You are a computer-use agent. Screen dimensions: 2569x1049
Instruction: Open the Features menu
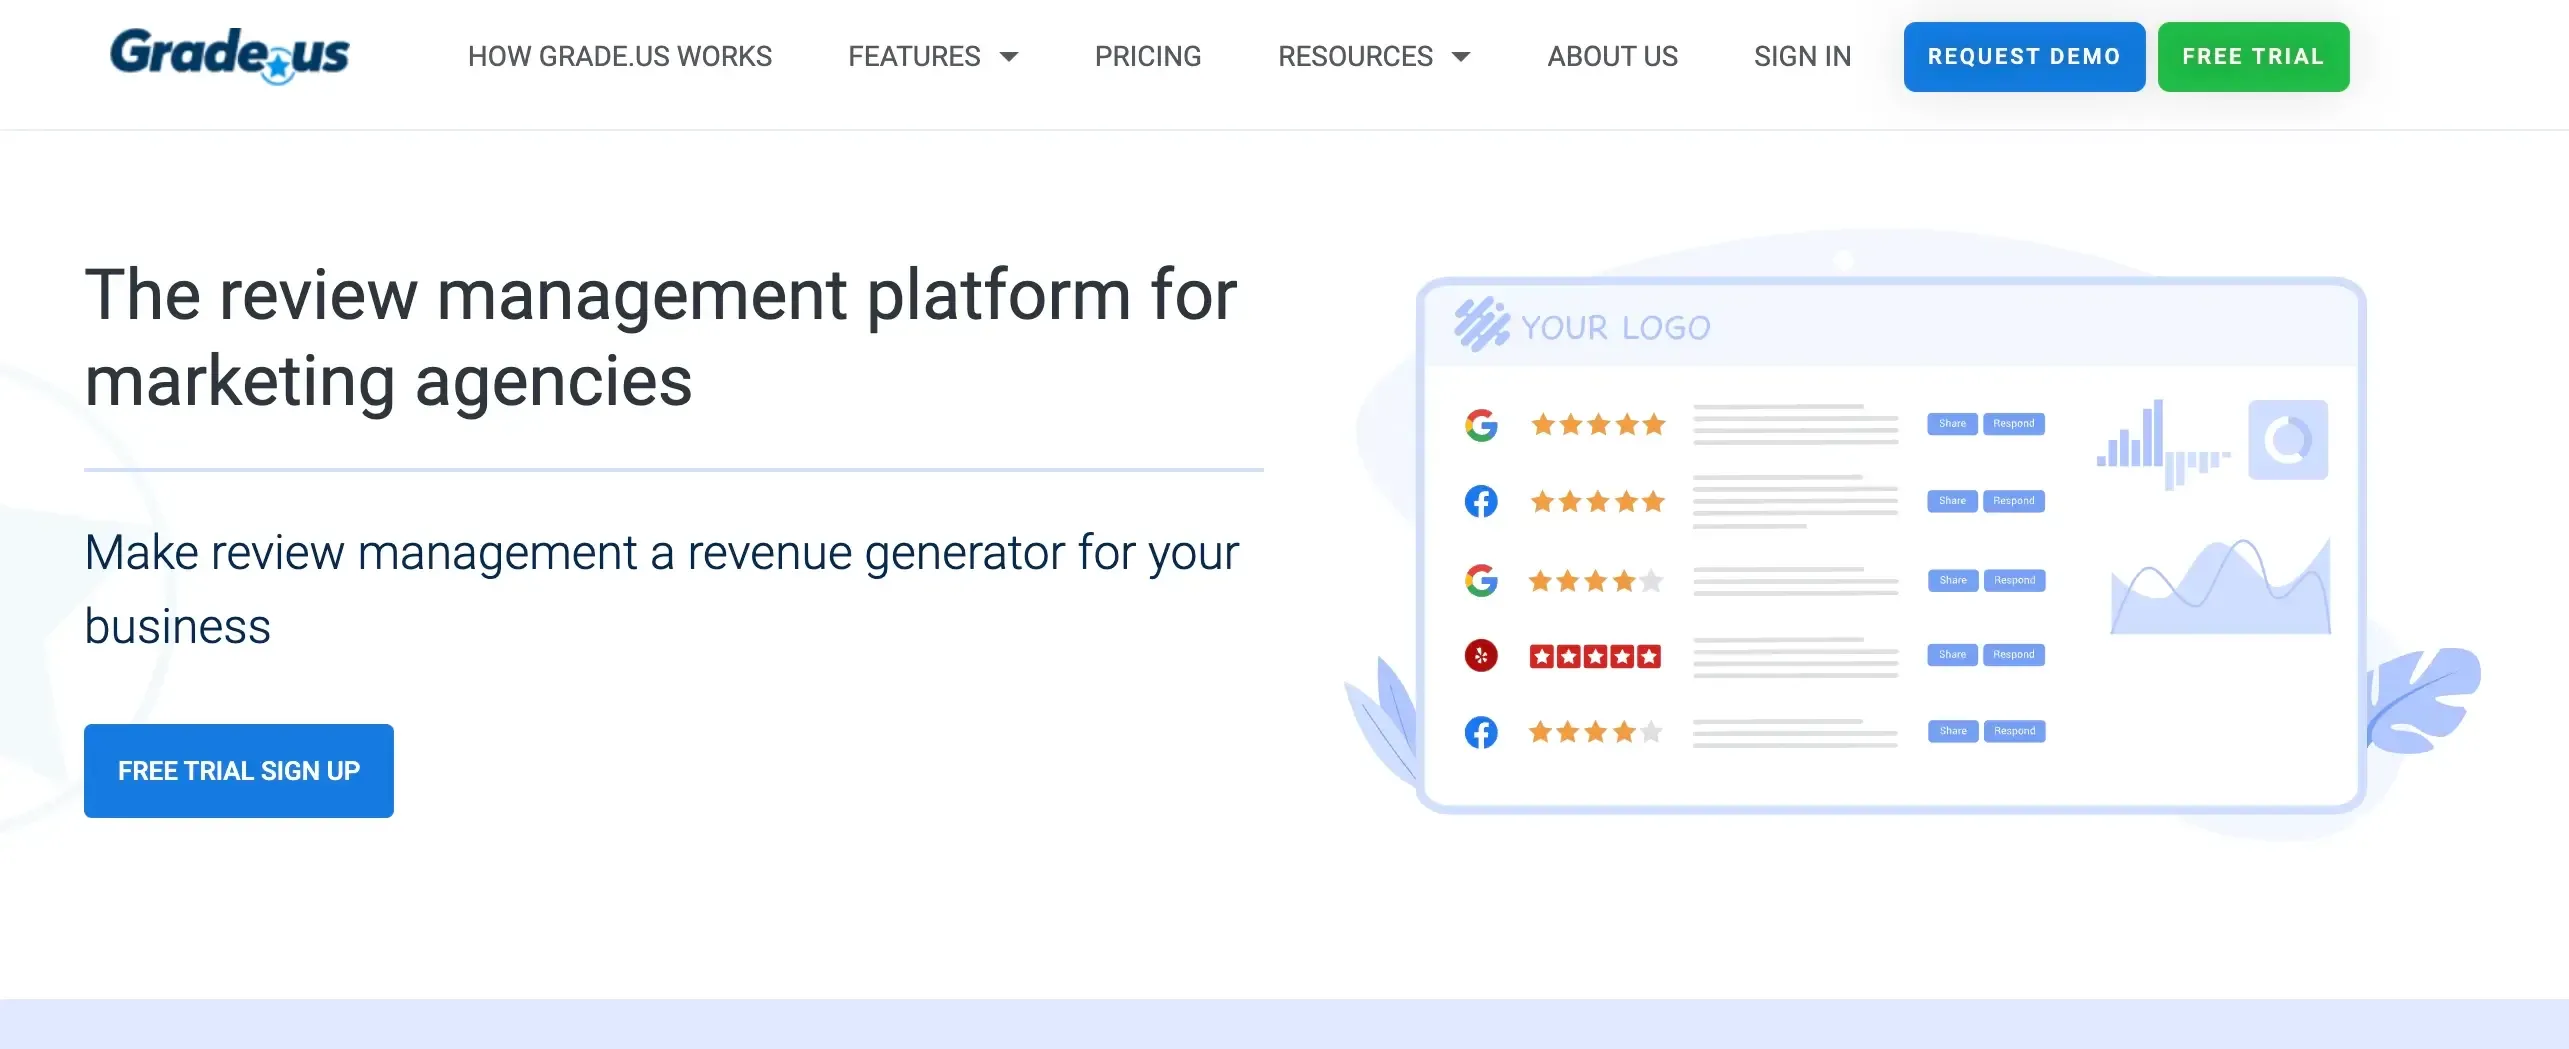click(914, 57)
